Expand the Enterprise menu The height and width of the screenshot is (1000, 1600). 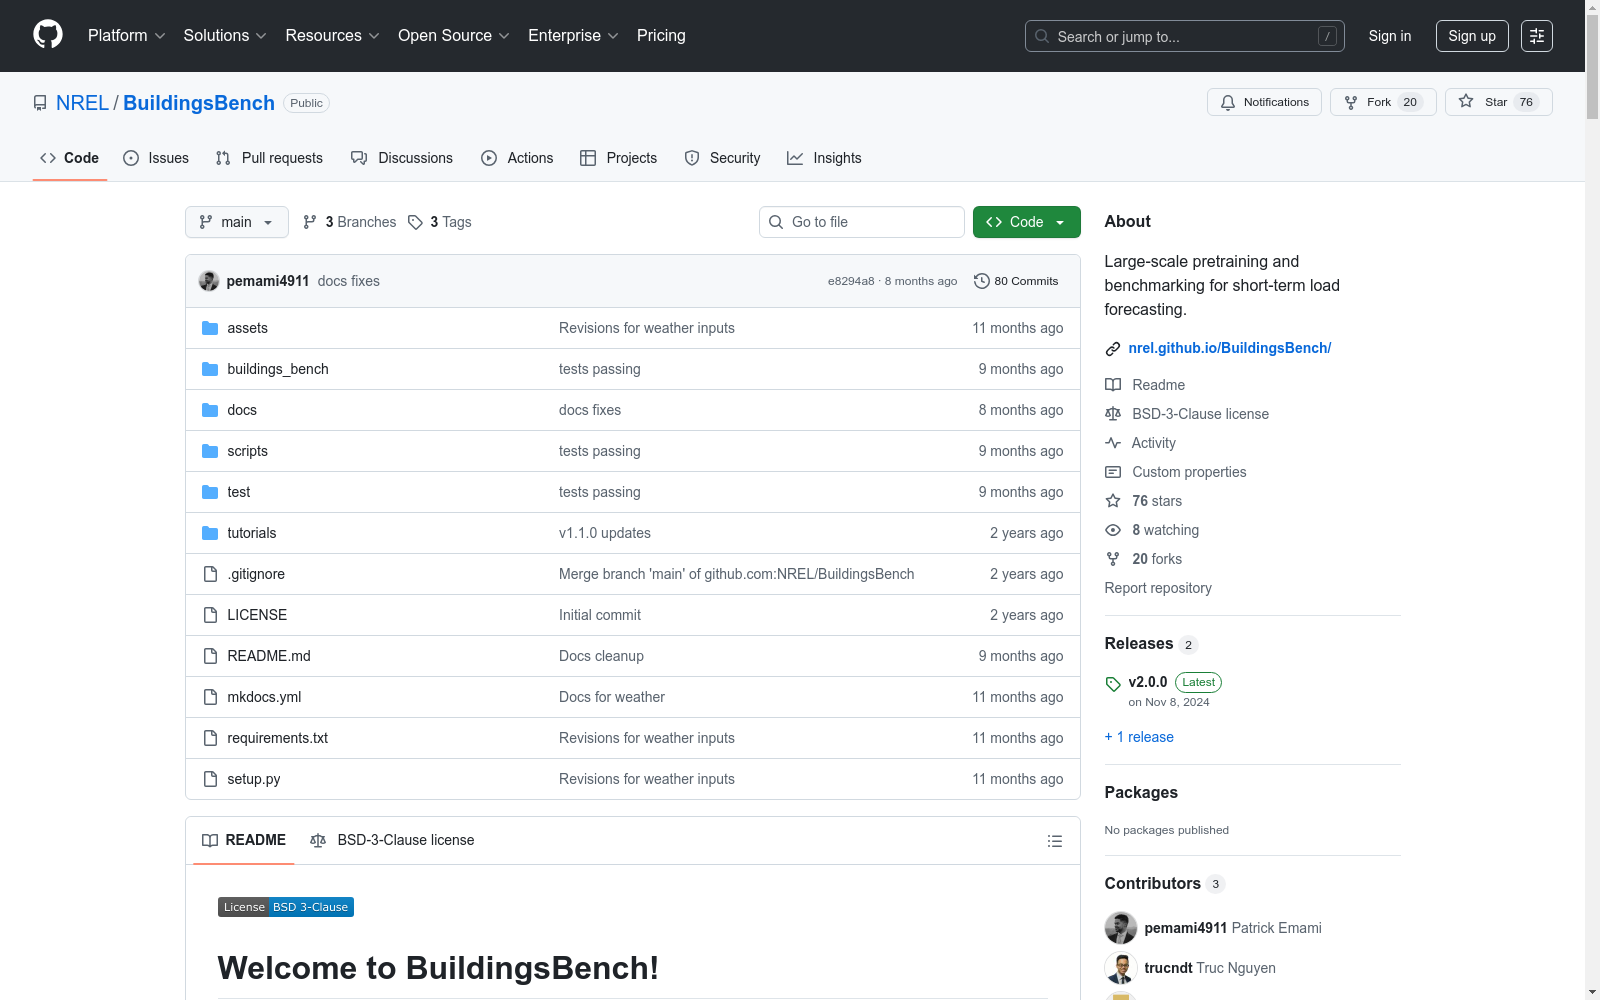coord(573,36)
